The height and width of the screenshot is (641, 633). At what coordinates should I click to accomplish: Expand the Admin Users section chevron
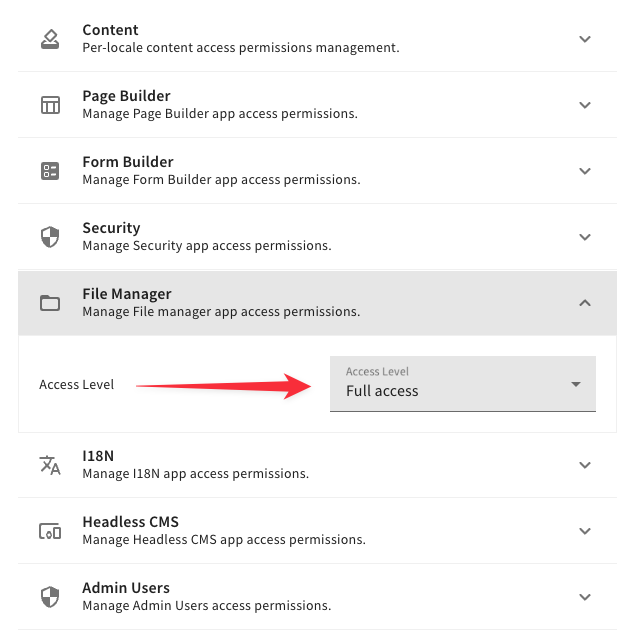coord(585,597)
